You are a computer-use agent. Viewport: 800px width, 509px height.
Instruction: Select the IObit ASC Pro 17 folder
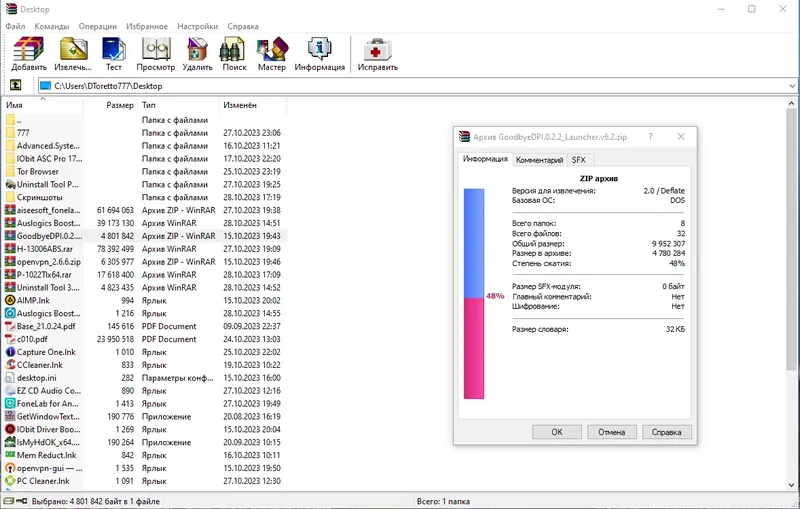click(145, 159)
